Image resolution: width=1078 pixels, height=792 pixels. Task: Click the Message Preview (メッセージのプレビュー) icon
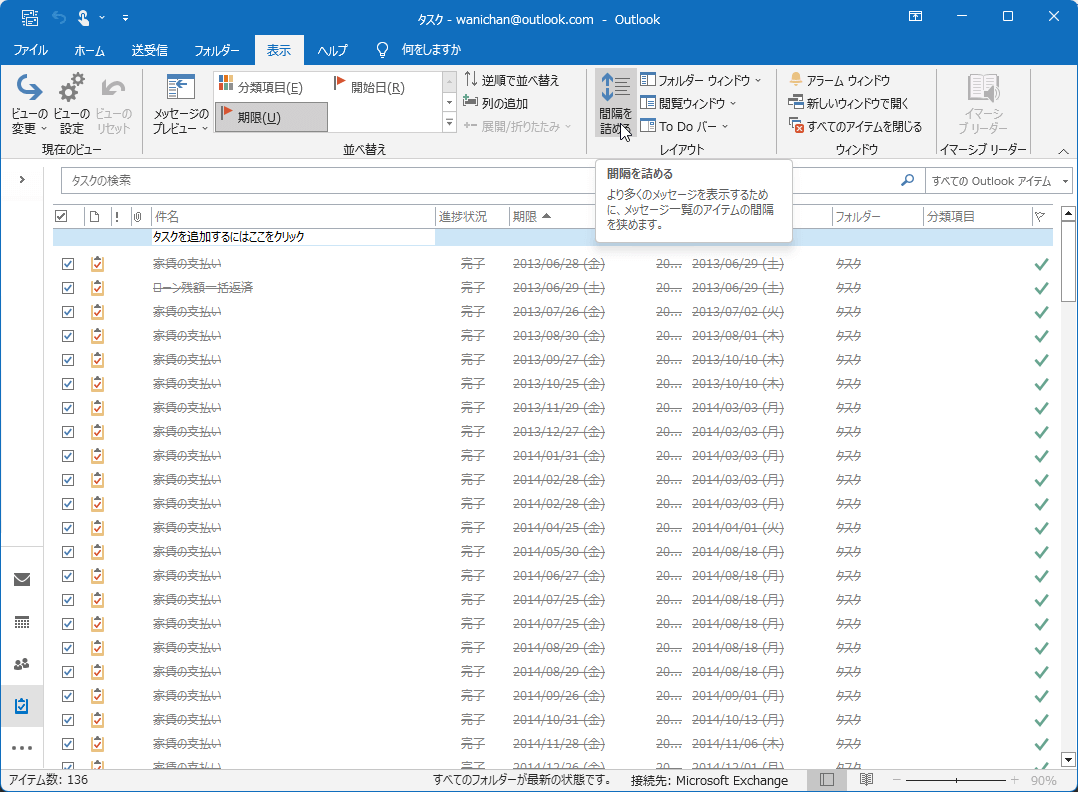(x=181, y=90)
